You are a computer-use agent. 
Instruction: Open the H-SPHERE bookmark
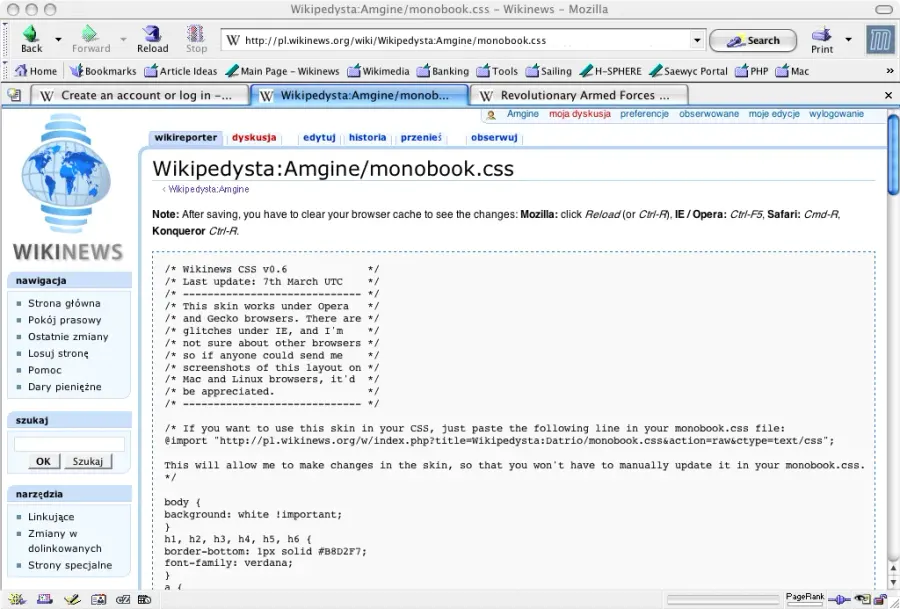tap(611, 71)
